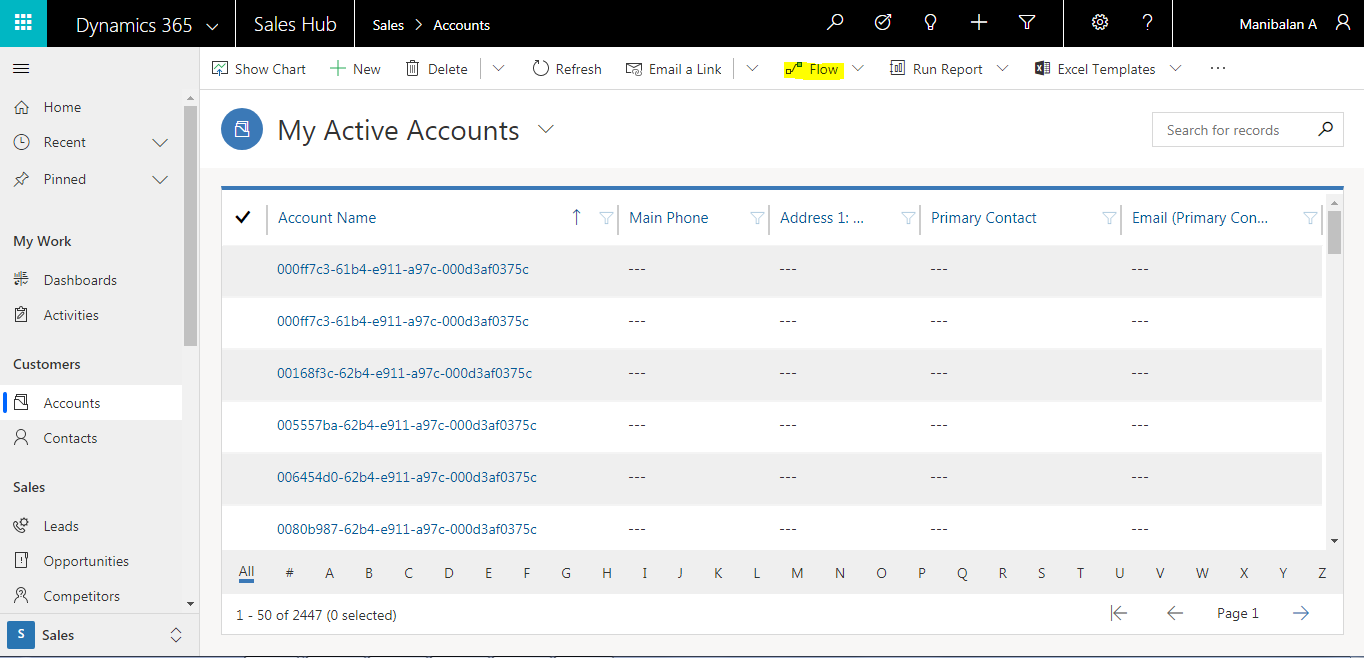The image size is (1364, 658).
Task: Open account 005557ba-62b4-e911-a97c-000d3af0375c
Action: [407, 425]
